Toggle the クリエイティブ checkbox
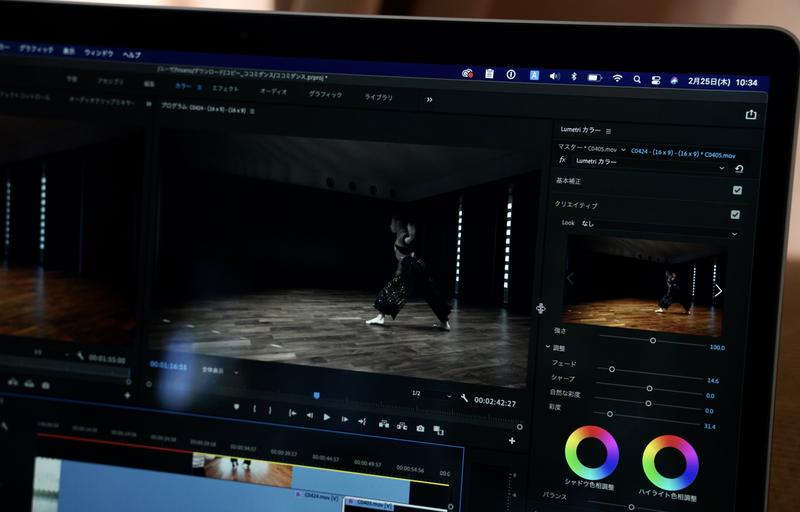 736,214
